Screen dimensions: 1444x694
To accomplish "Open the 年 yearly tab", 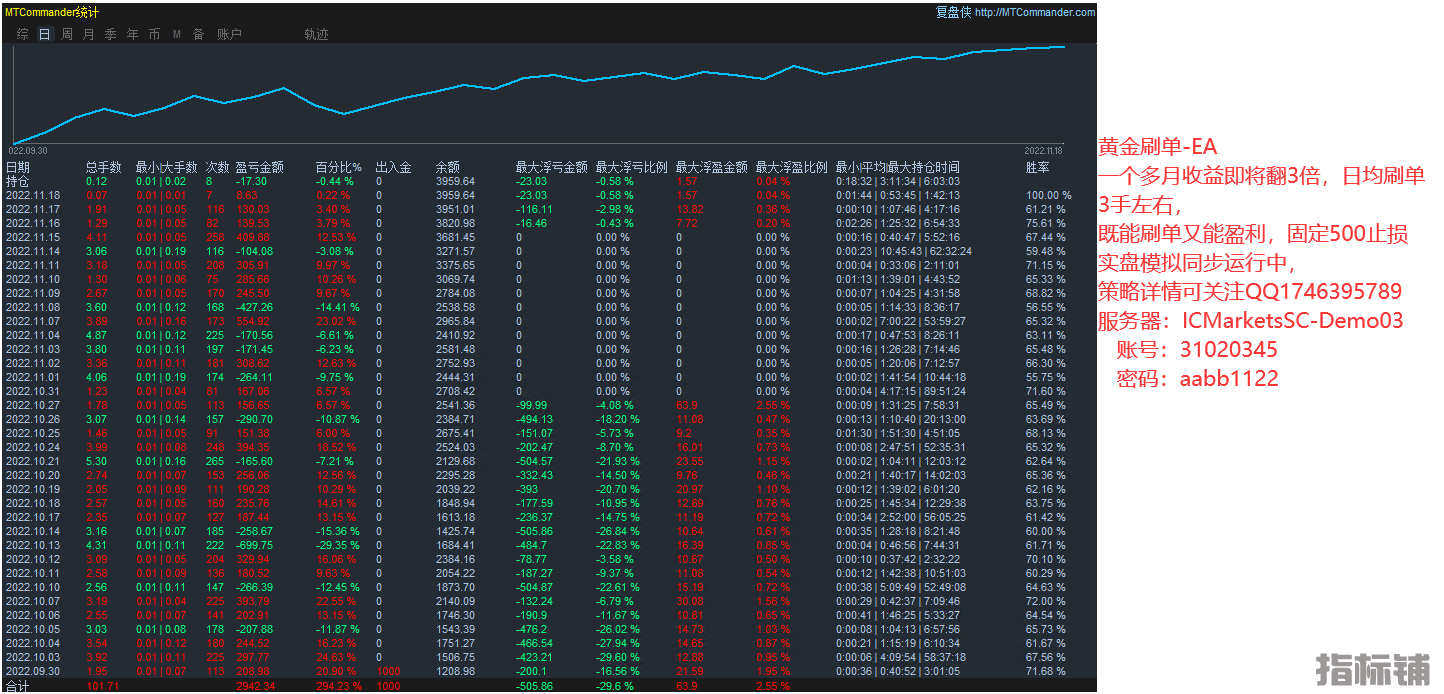I will coord(132,34).
